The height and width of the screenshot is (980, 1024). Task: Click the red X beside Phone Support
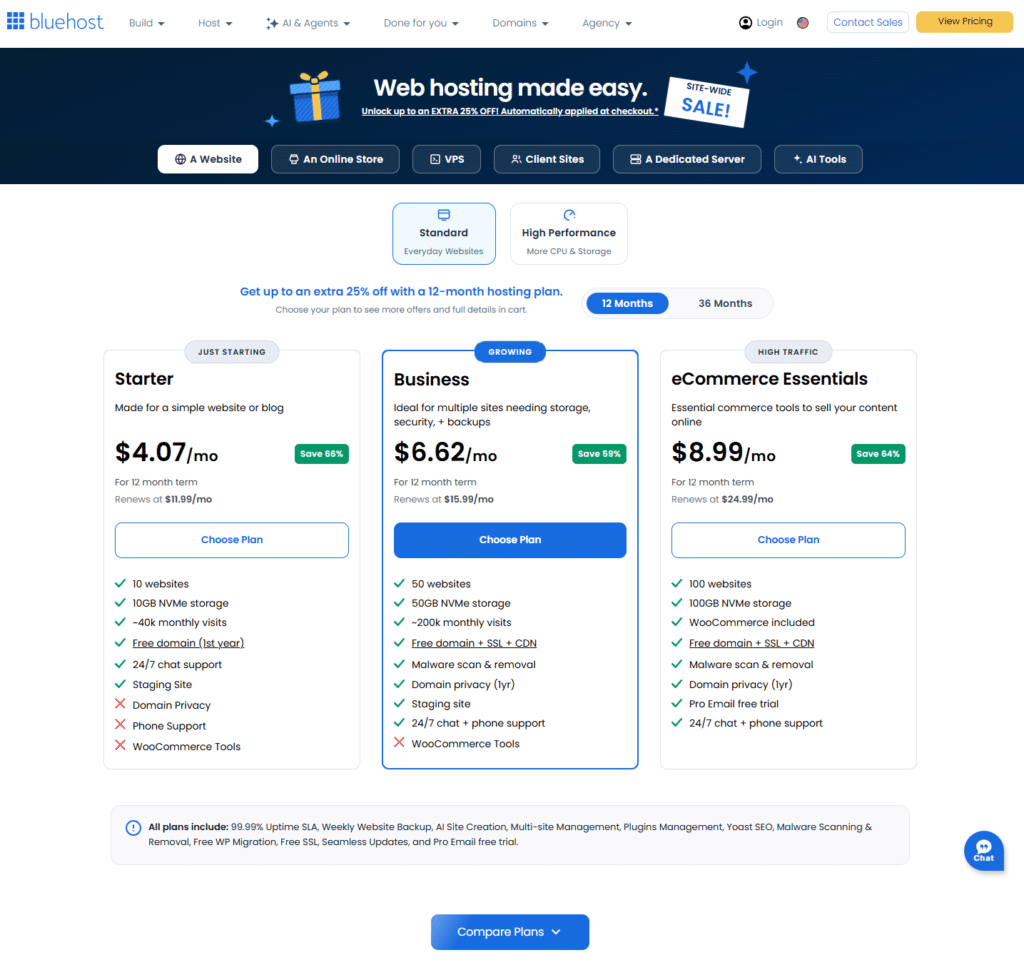click(120, 724)
